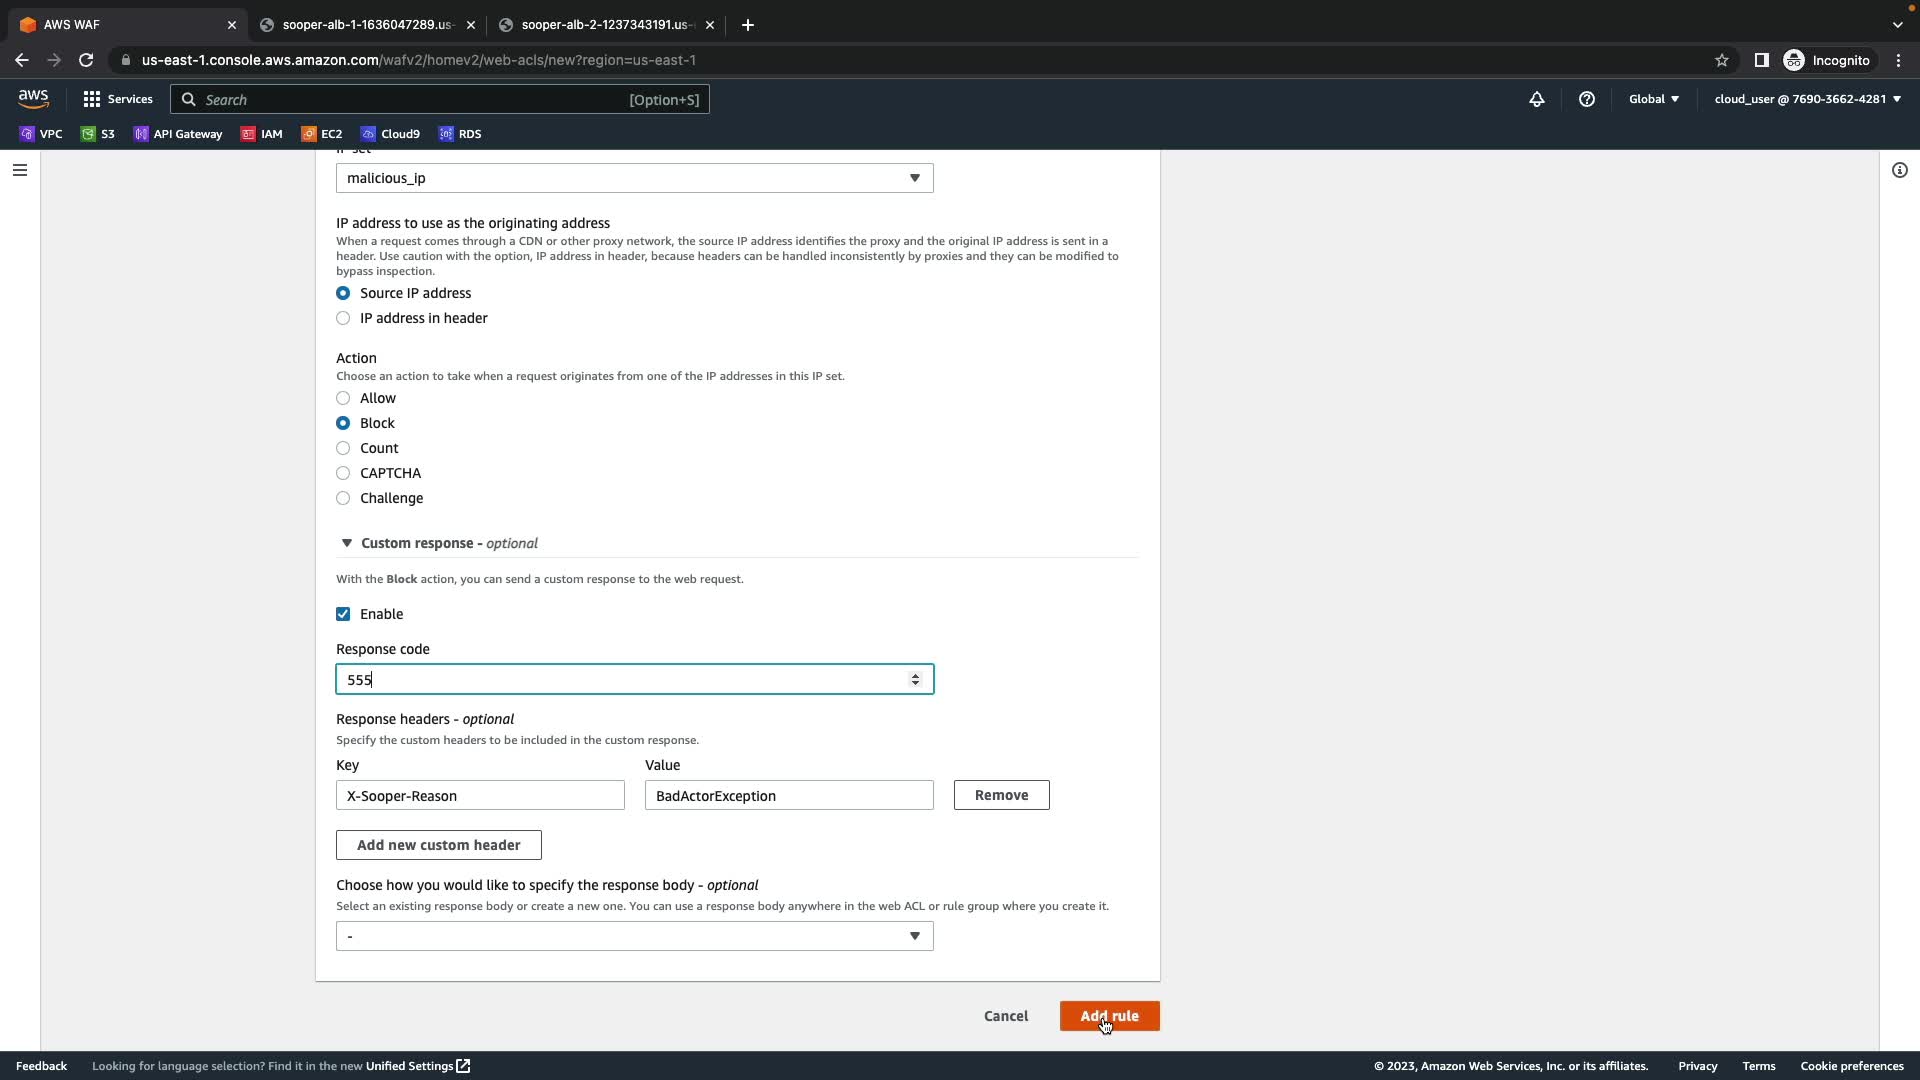Click Add new custom header
Image resolution: width=1920 pixels, height=1080 pixels.
(x=438, y=845)
